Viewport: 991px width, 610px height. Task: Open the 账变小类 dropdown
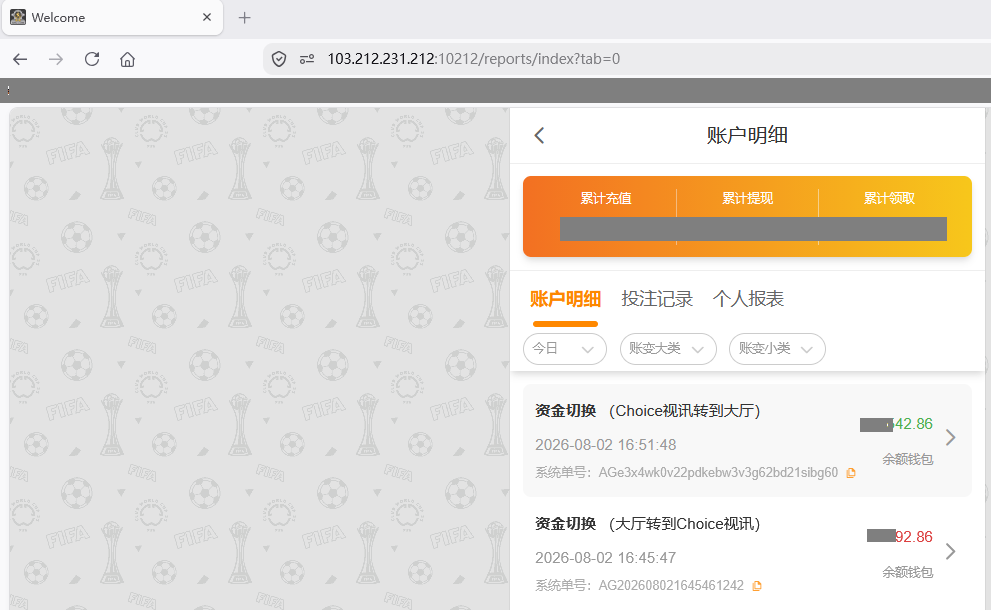pyautogui.click(x=777, y=349)
